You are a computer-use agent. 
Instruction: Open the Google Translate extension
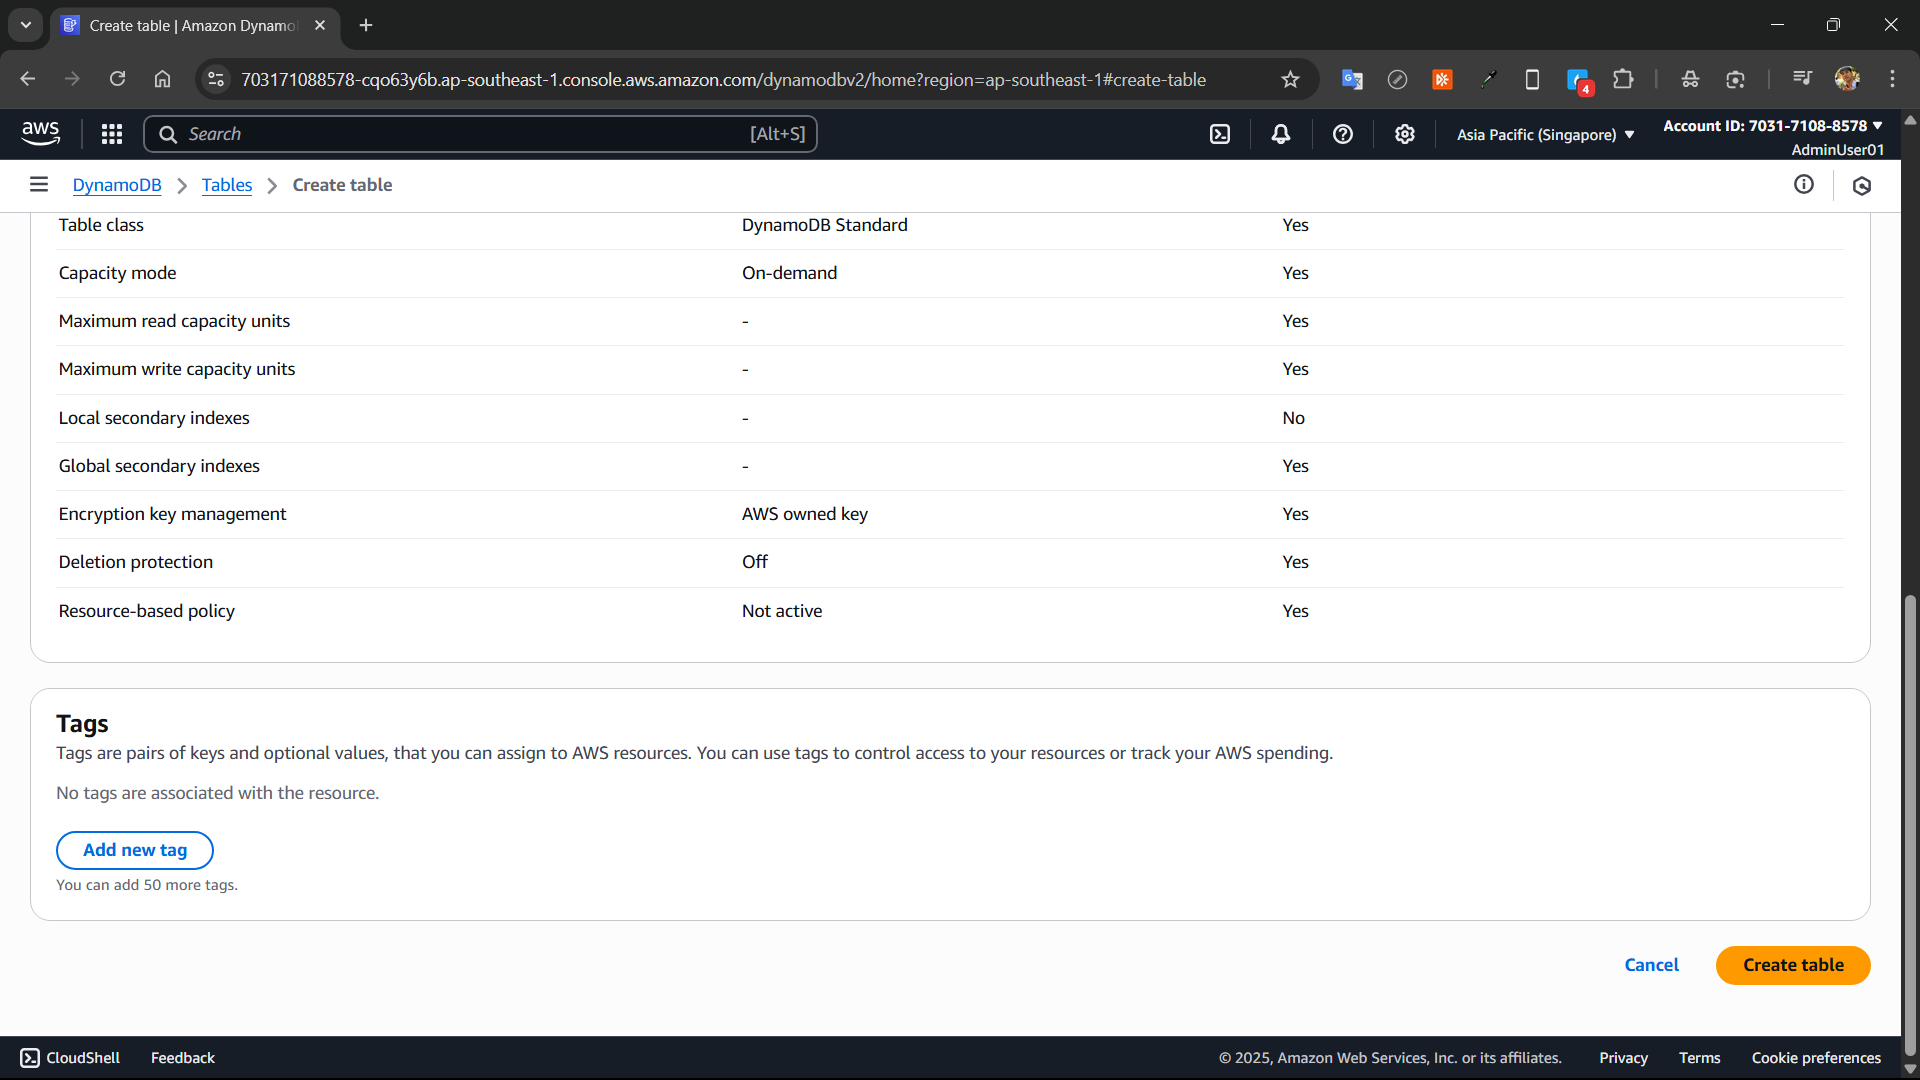(x=1352, y=79)
